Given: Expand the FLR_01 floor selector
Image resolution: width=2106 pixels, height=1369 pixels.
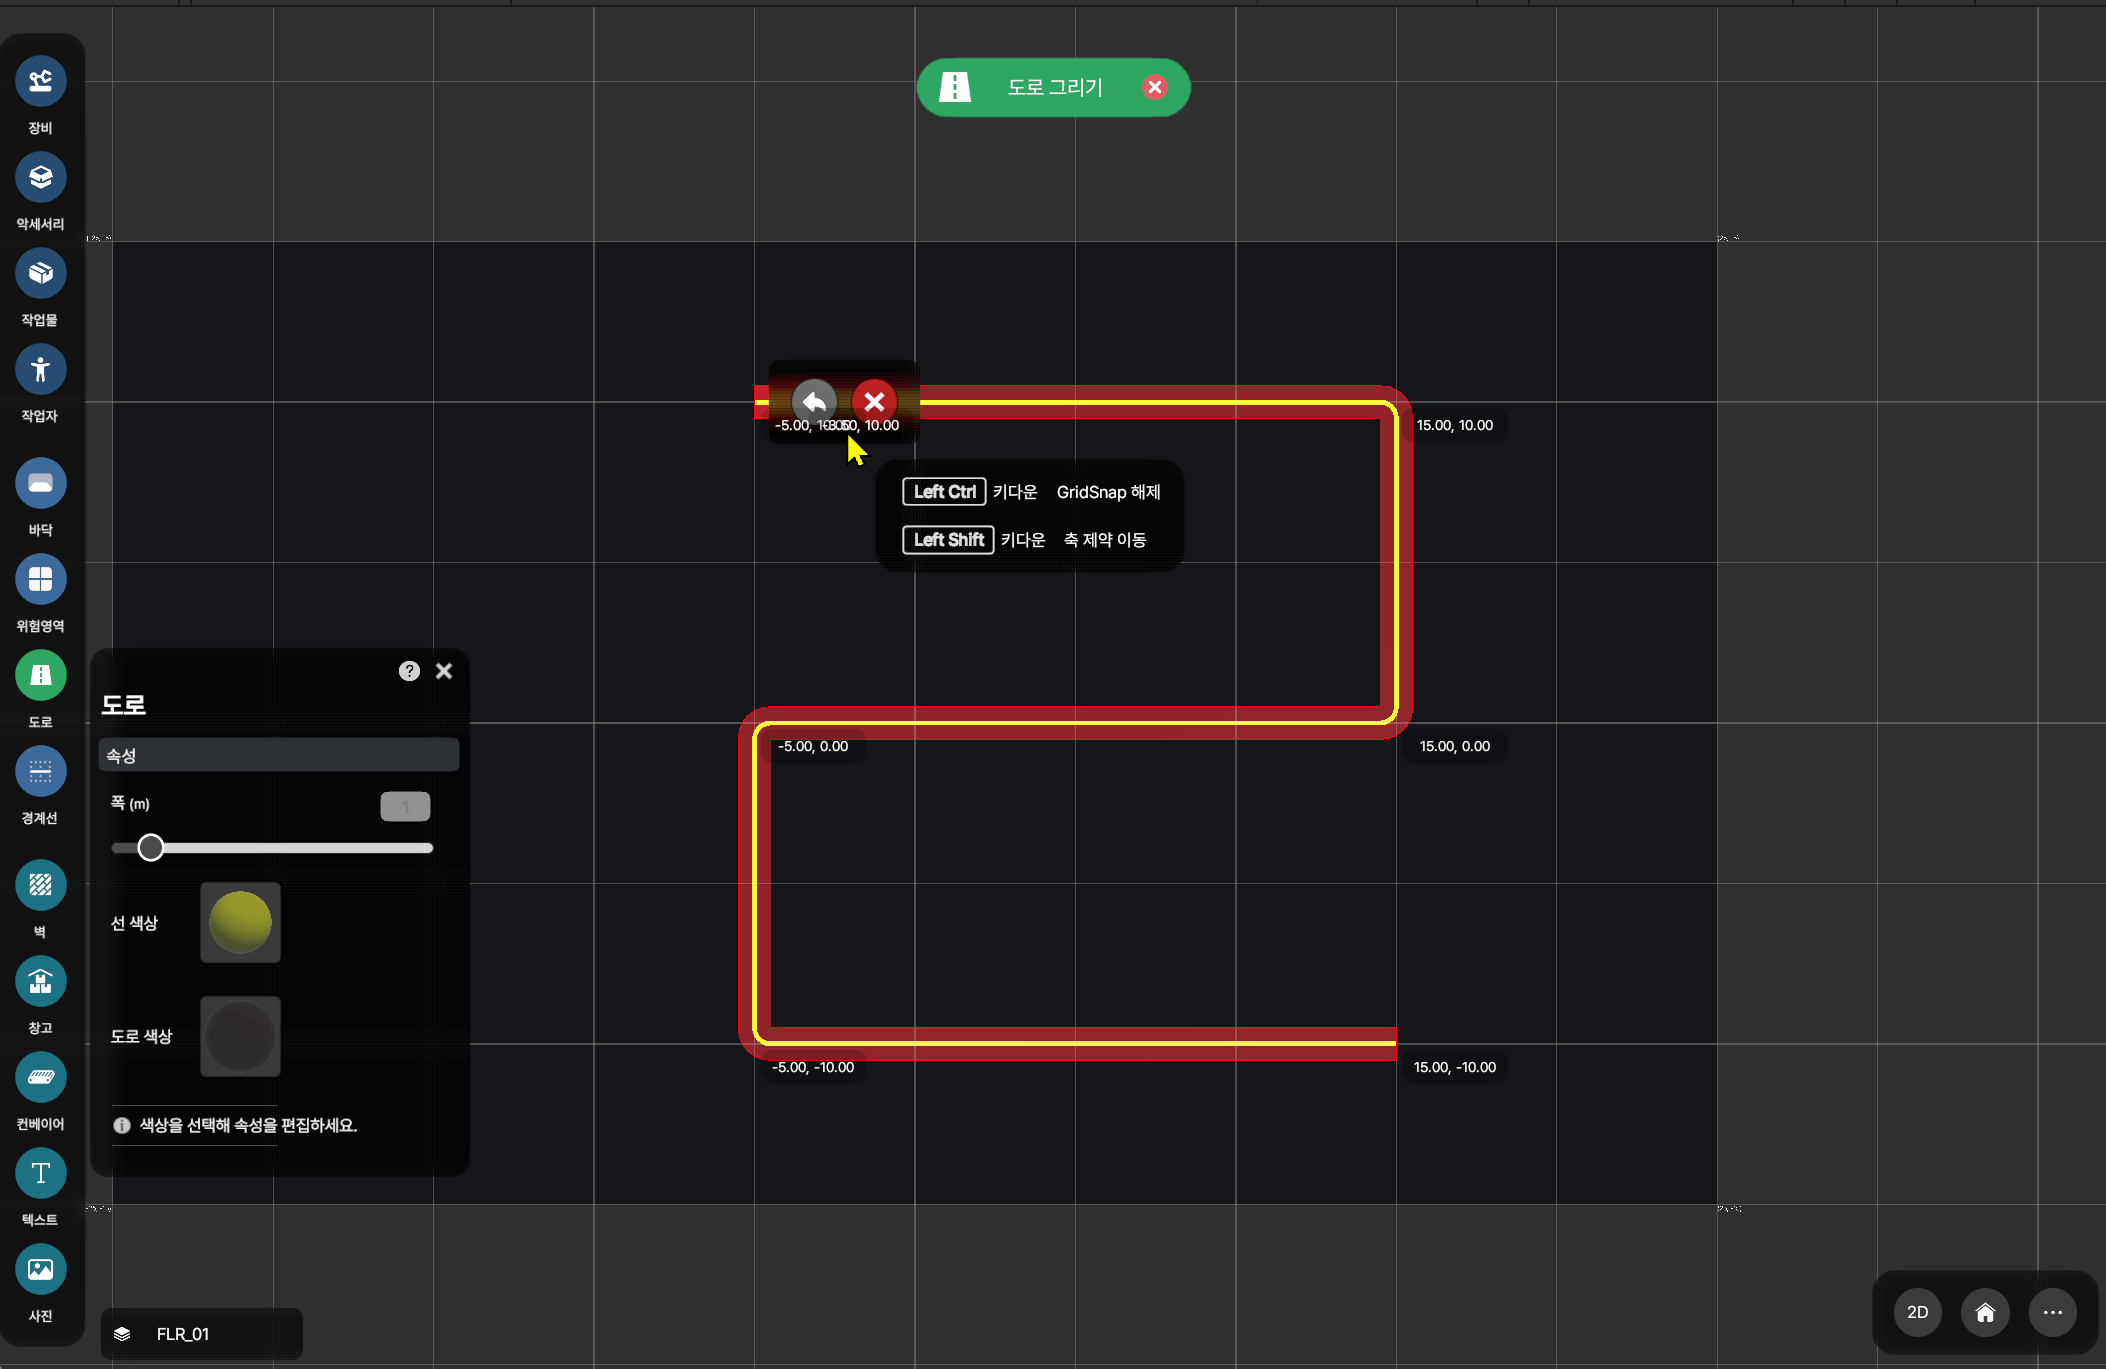Looking at the screenshot, I should pos(201,1334).
